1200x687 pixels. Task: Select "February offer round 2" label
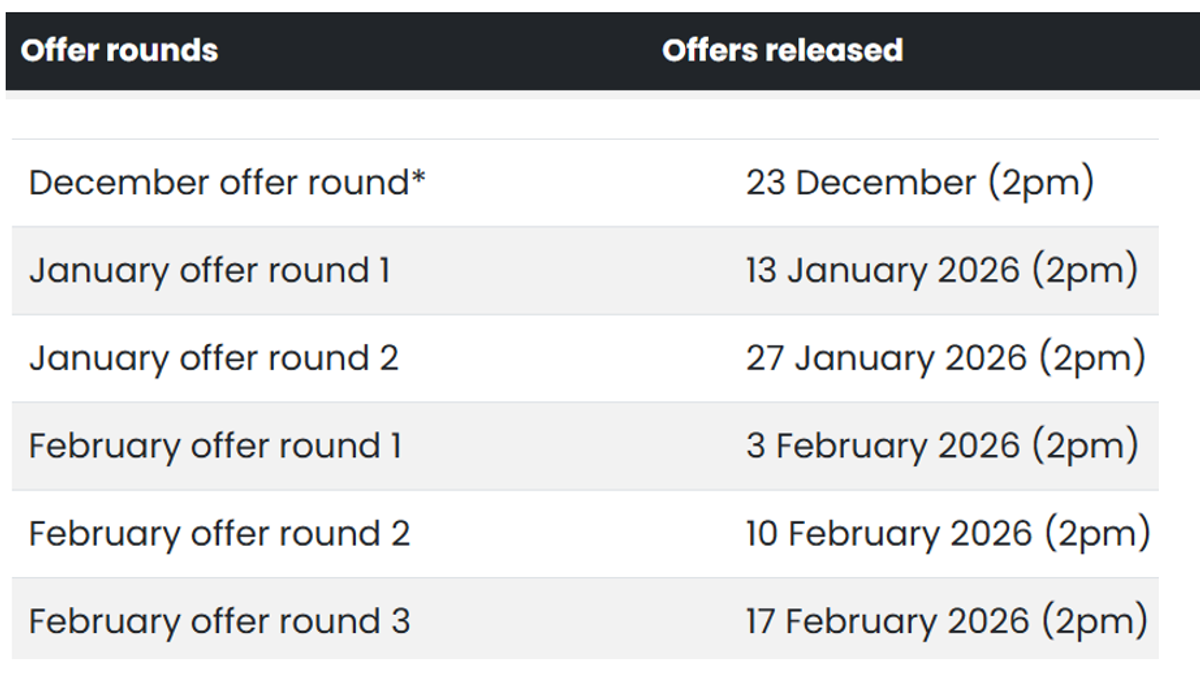[x=219, y=534]
